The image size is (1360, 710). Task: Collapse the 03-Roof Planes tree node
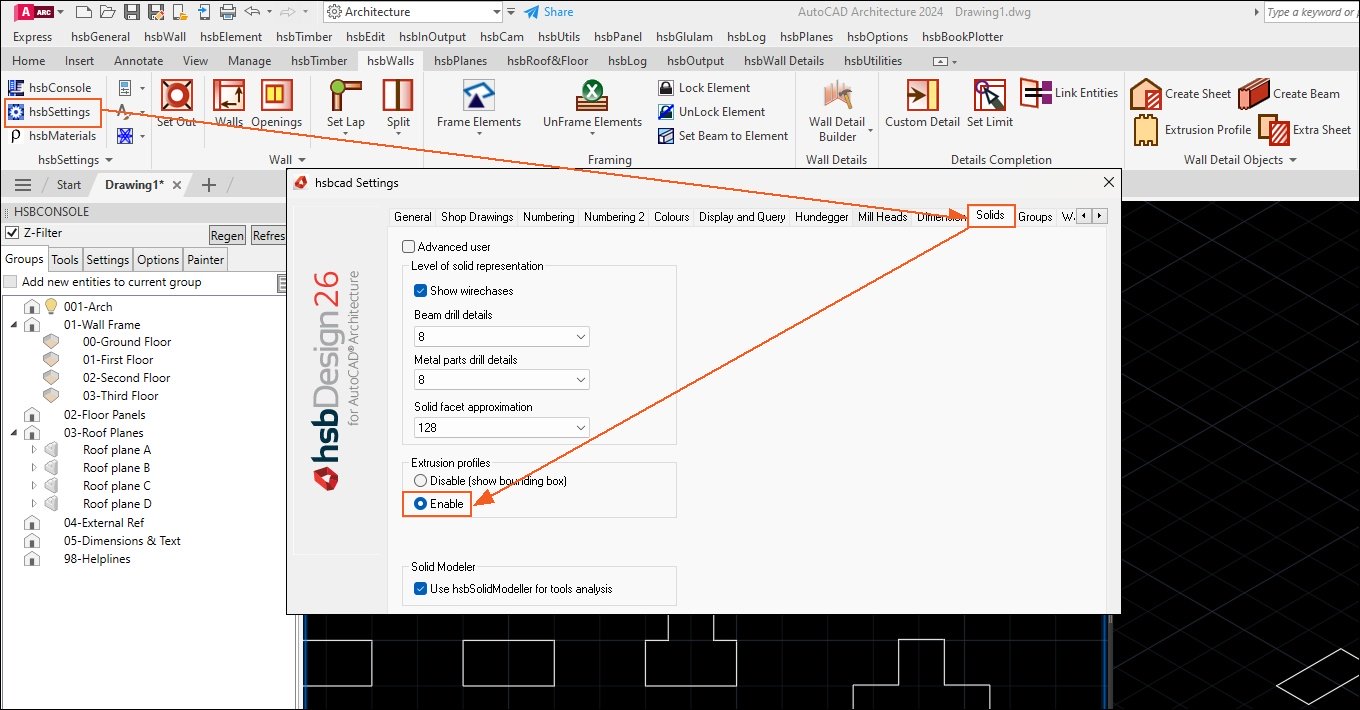point(14,433)
